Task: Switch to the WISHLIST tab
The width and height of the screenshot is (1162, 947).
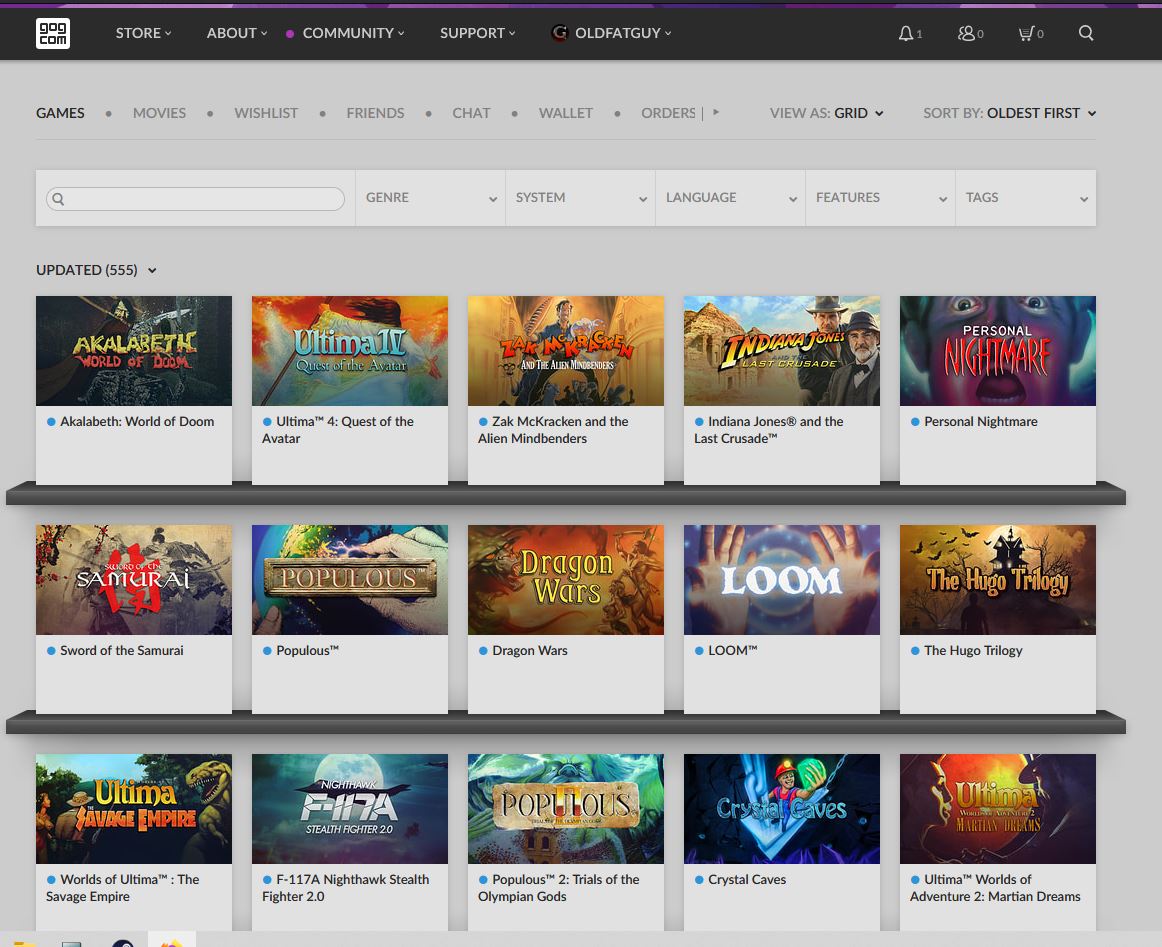Action: (x=266, y=113)
